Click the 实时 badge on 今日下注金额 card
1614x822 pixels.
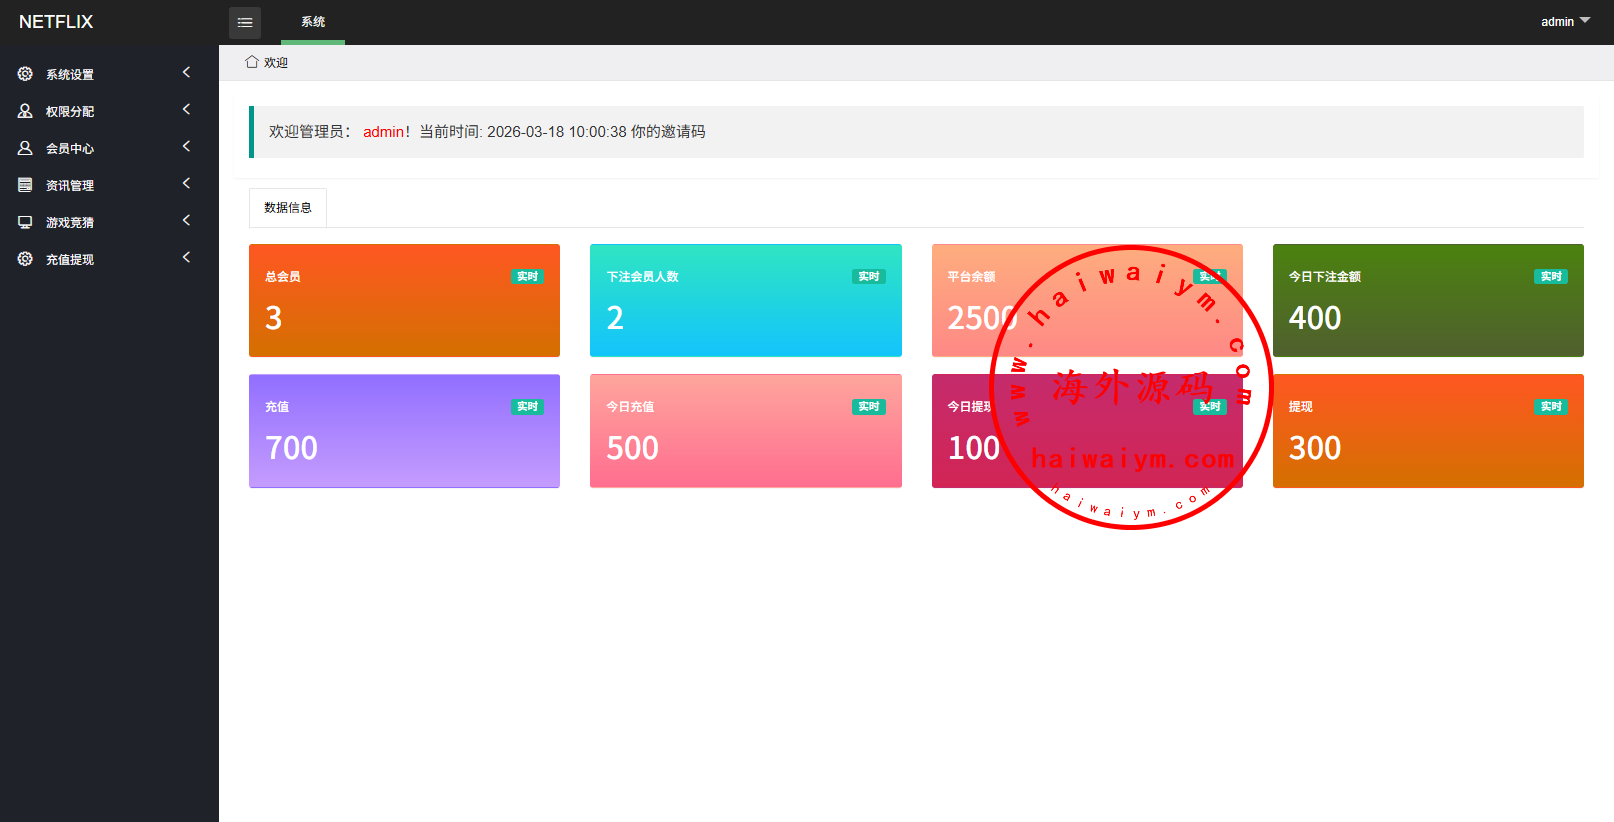(1550, 277)
